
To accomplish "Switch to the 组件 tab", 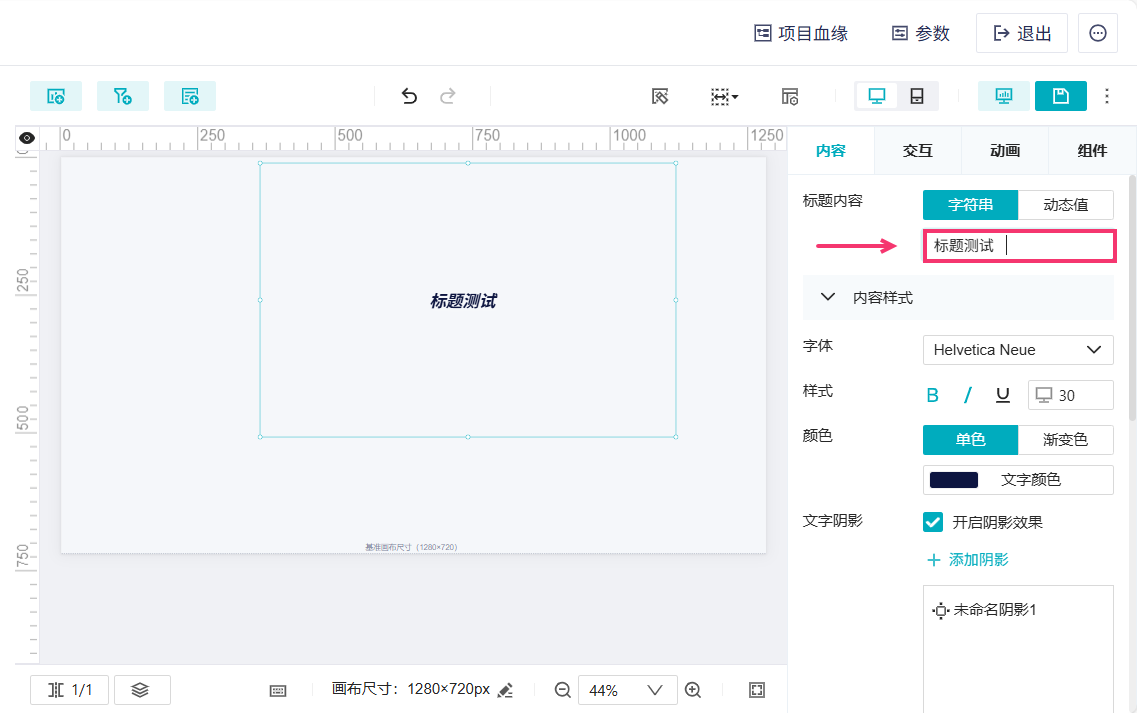I will click(1092, 150).
